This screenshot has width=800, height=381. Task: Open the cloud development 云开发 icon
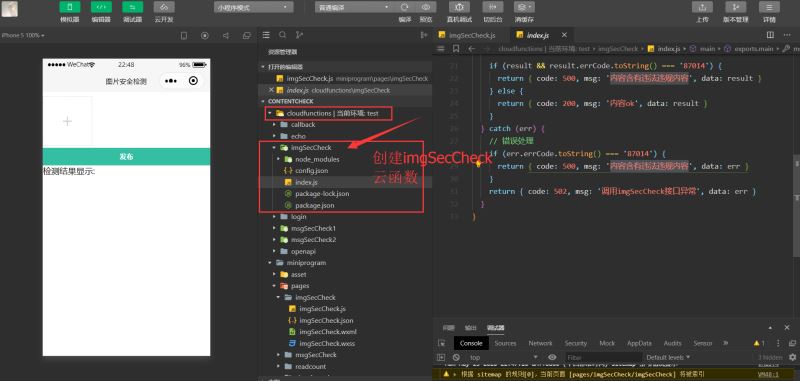pyautogui.click(x=164, y=7)
